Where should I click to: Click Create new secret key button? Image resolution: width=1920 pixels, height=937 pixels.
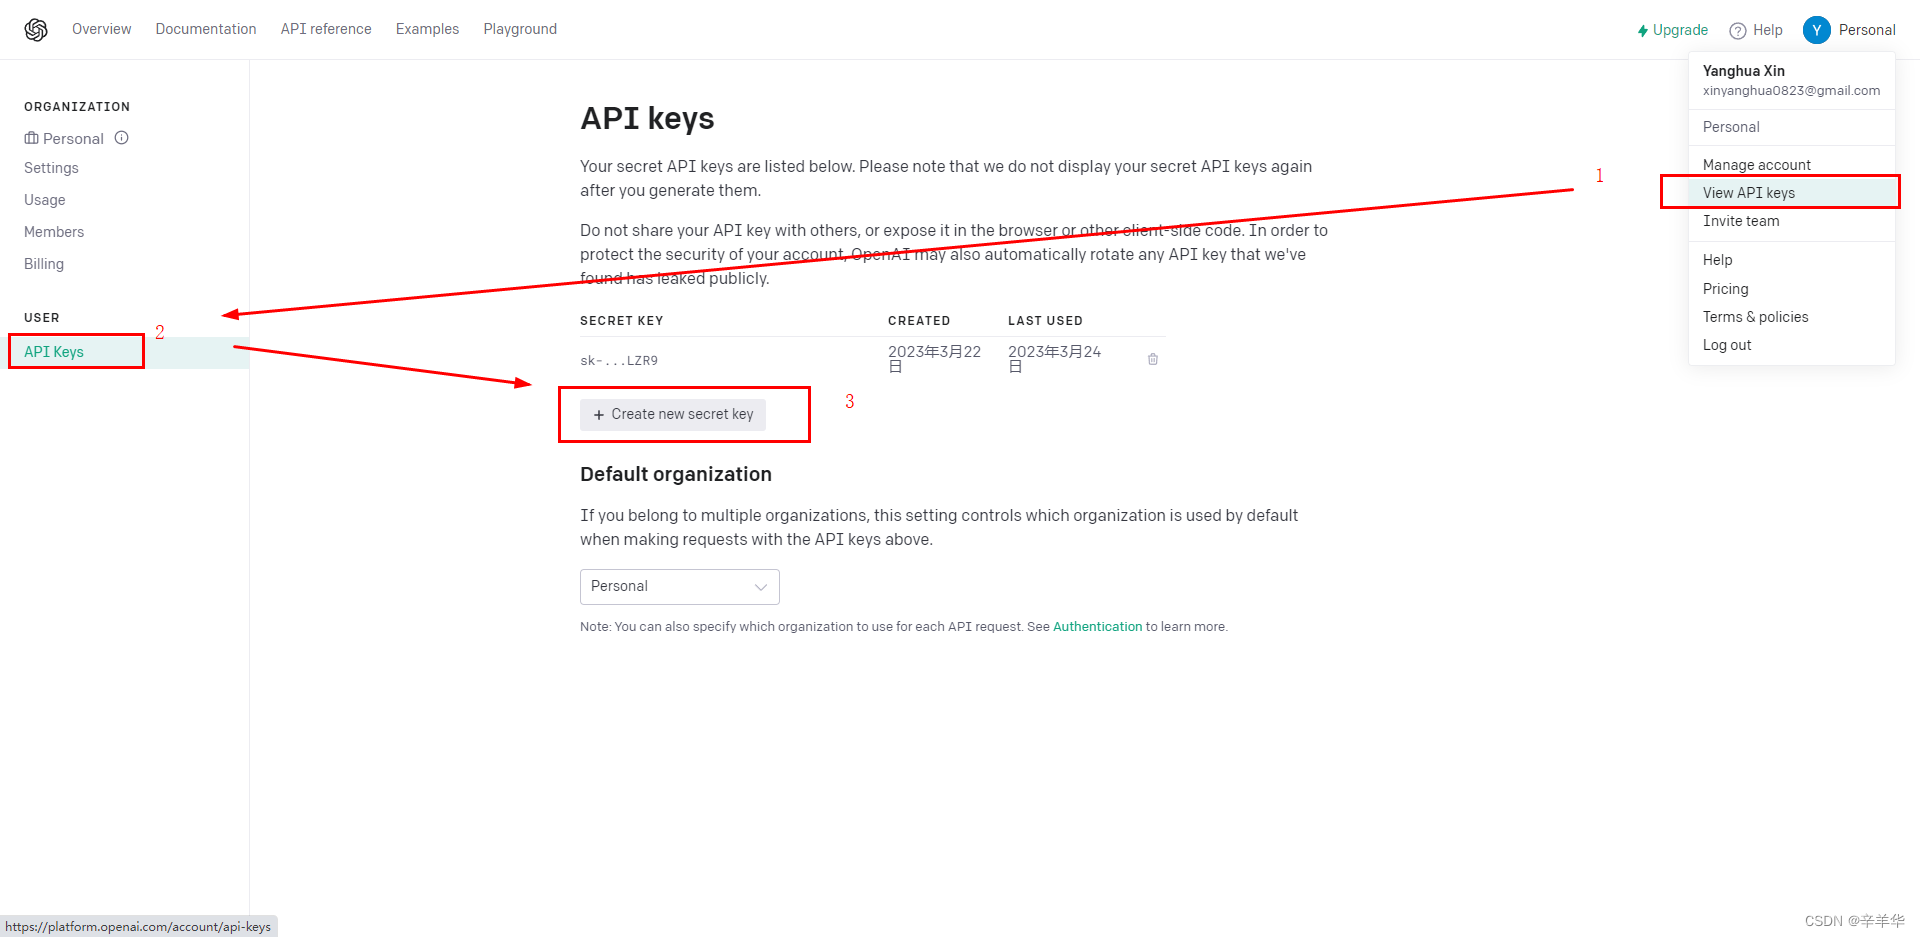pyautogui.click(x=673, y=414)
